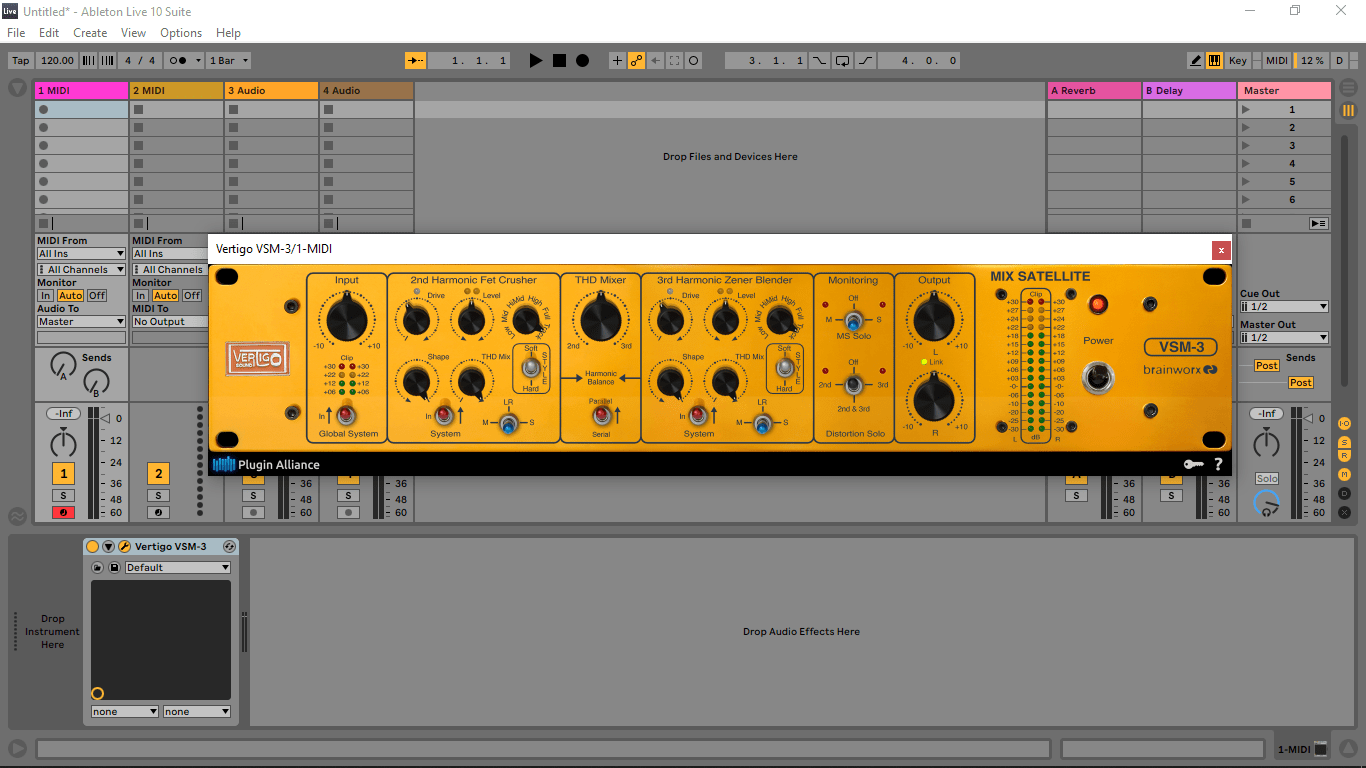Viewport: 1366px width, 768px height.
Task: Toggle Automation Arm button
Action: coord(636,61)
